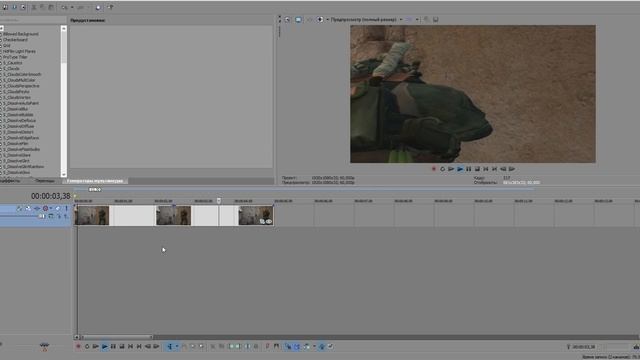Pause playback under the video preview
This screenshot has height=360, width=640.
[469, 169]
